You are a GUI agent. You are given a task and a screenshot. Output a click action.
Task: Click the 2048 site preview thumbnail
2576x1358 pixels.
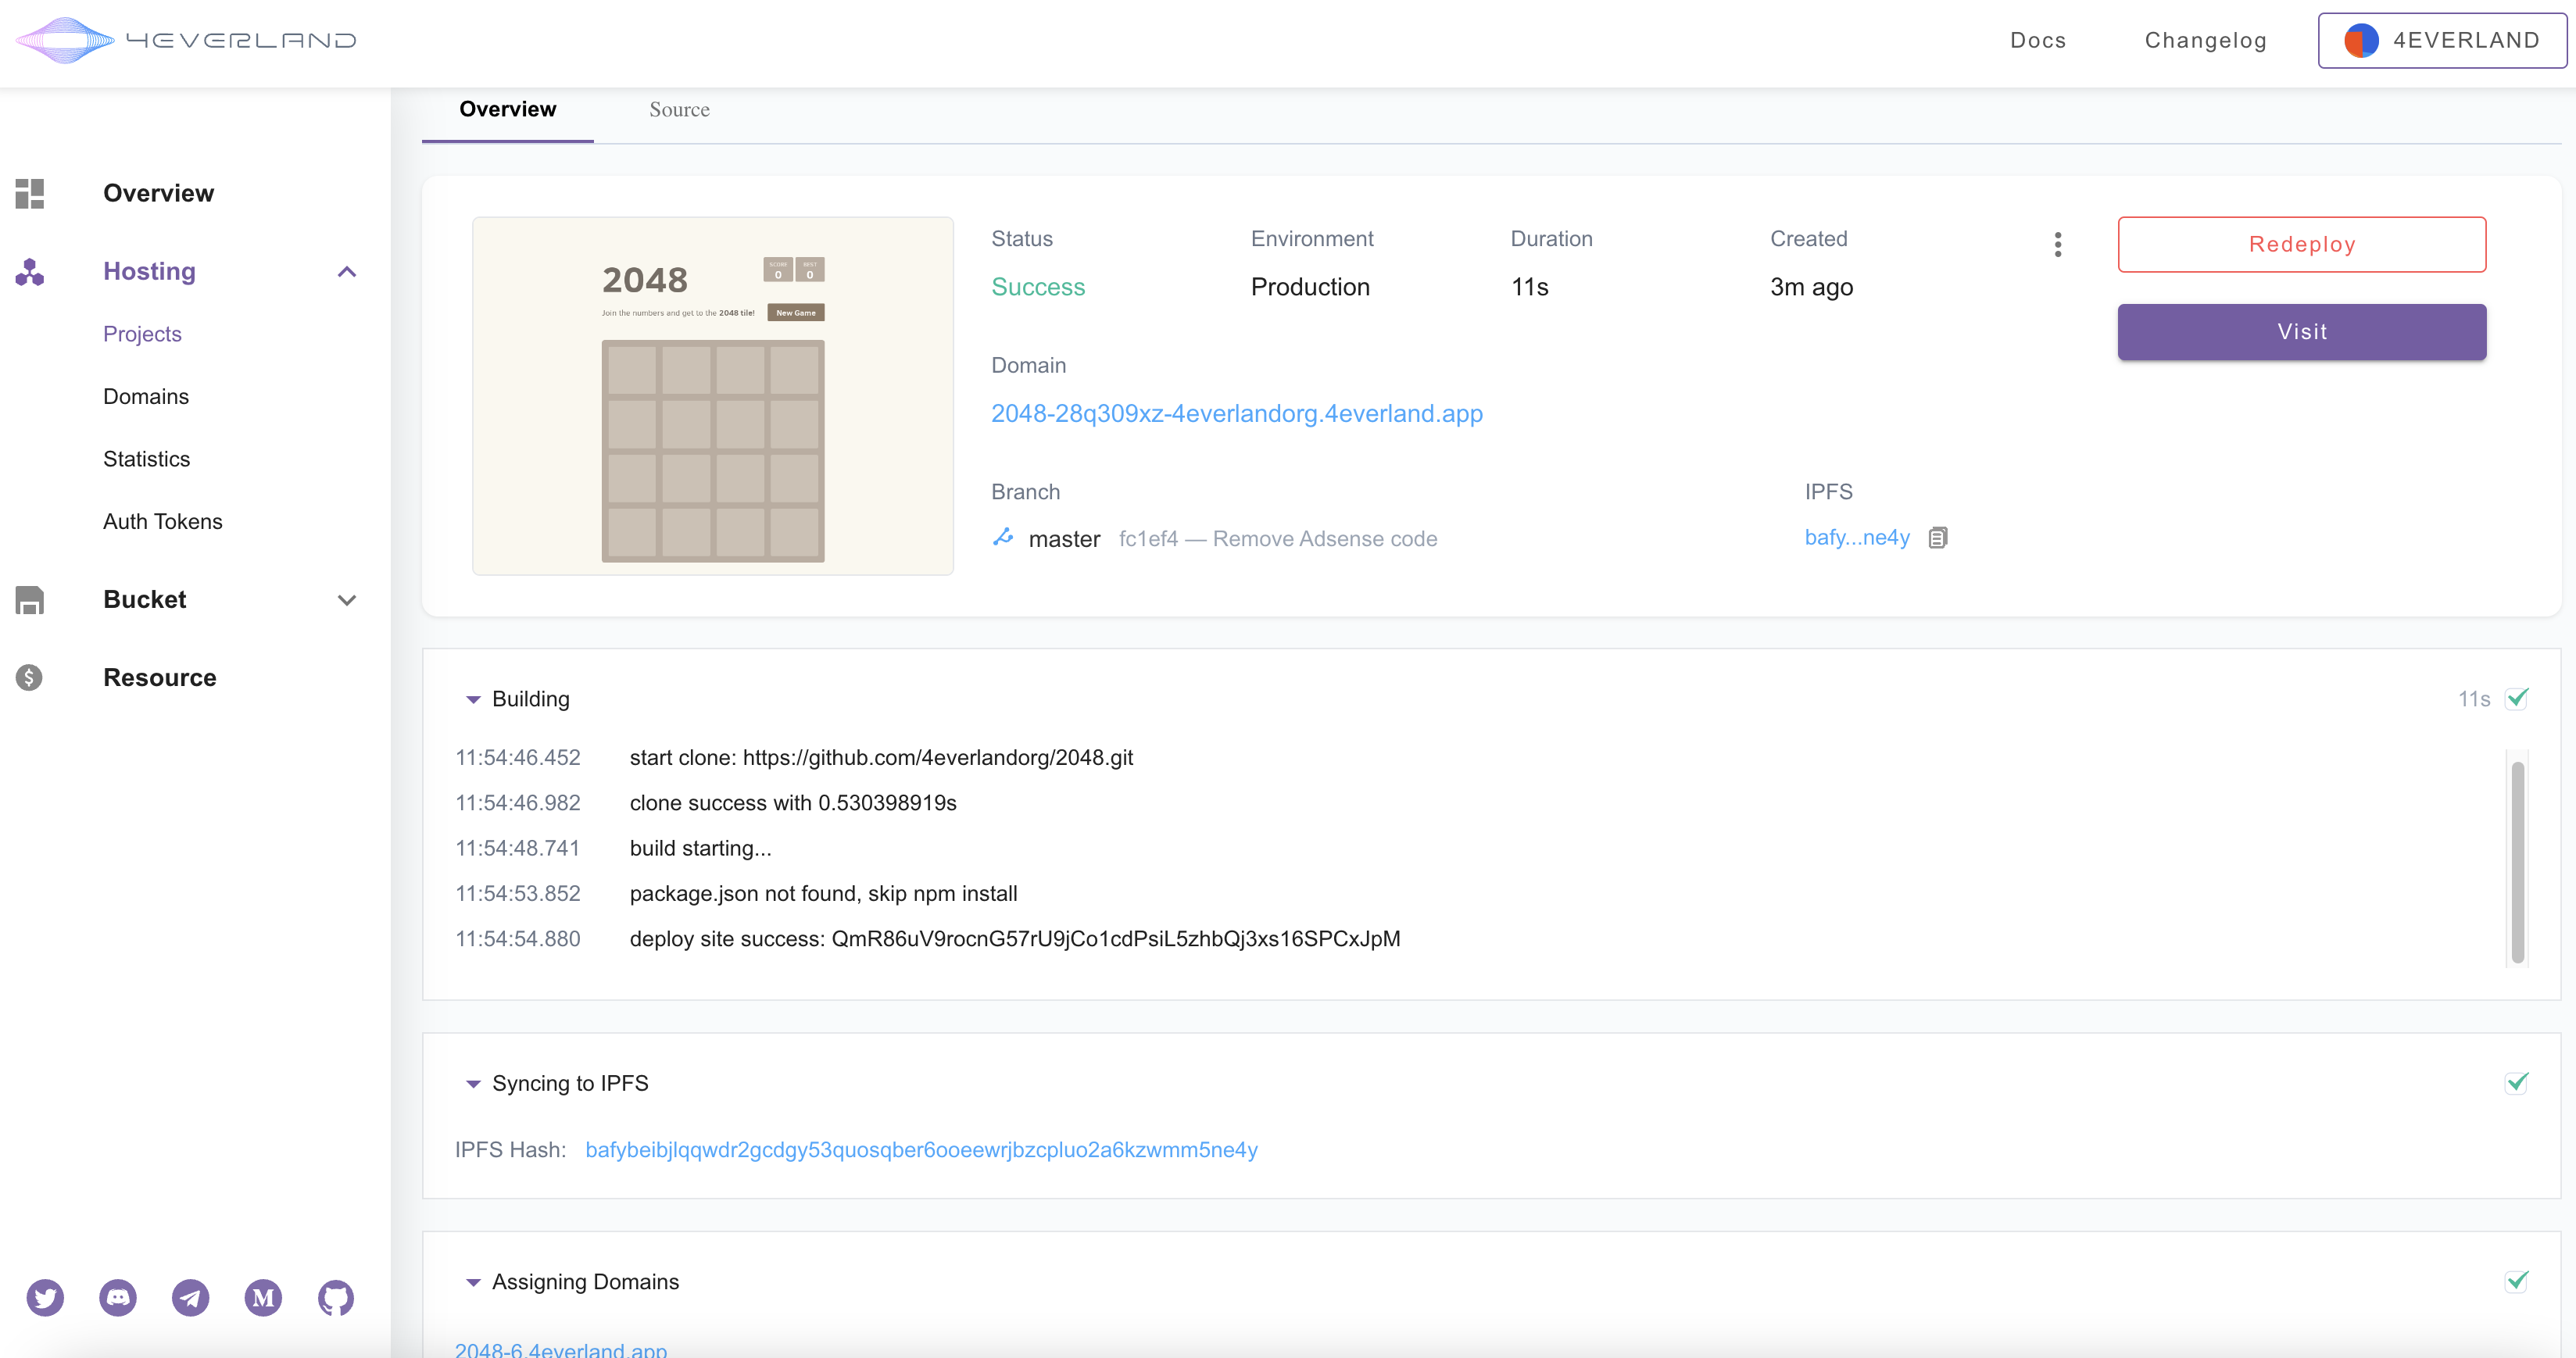712,396
